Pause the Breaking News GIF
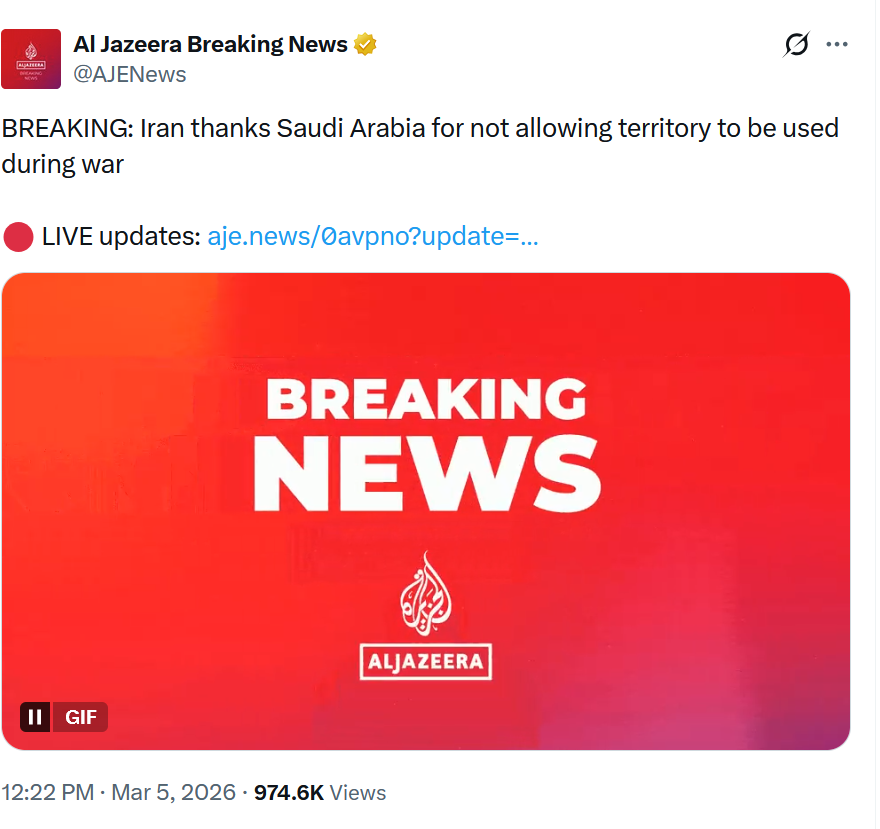This screenshot has height=829, width=880. [35, 716]
